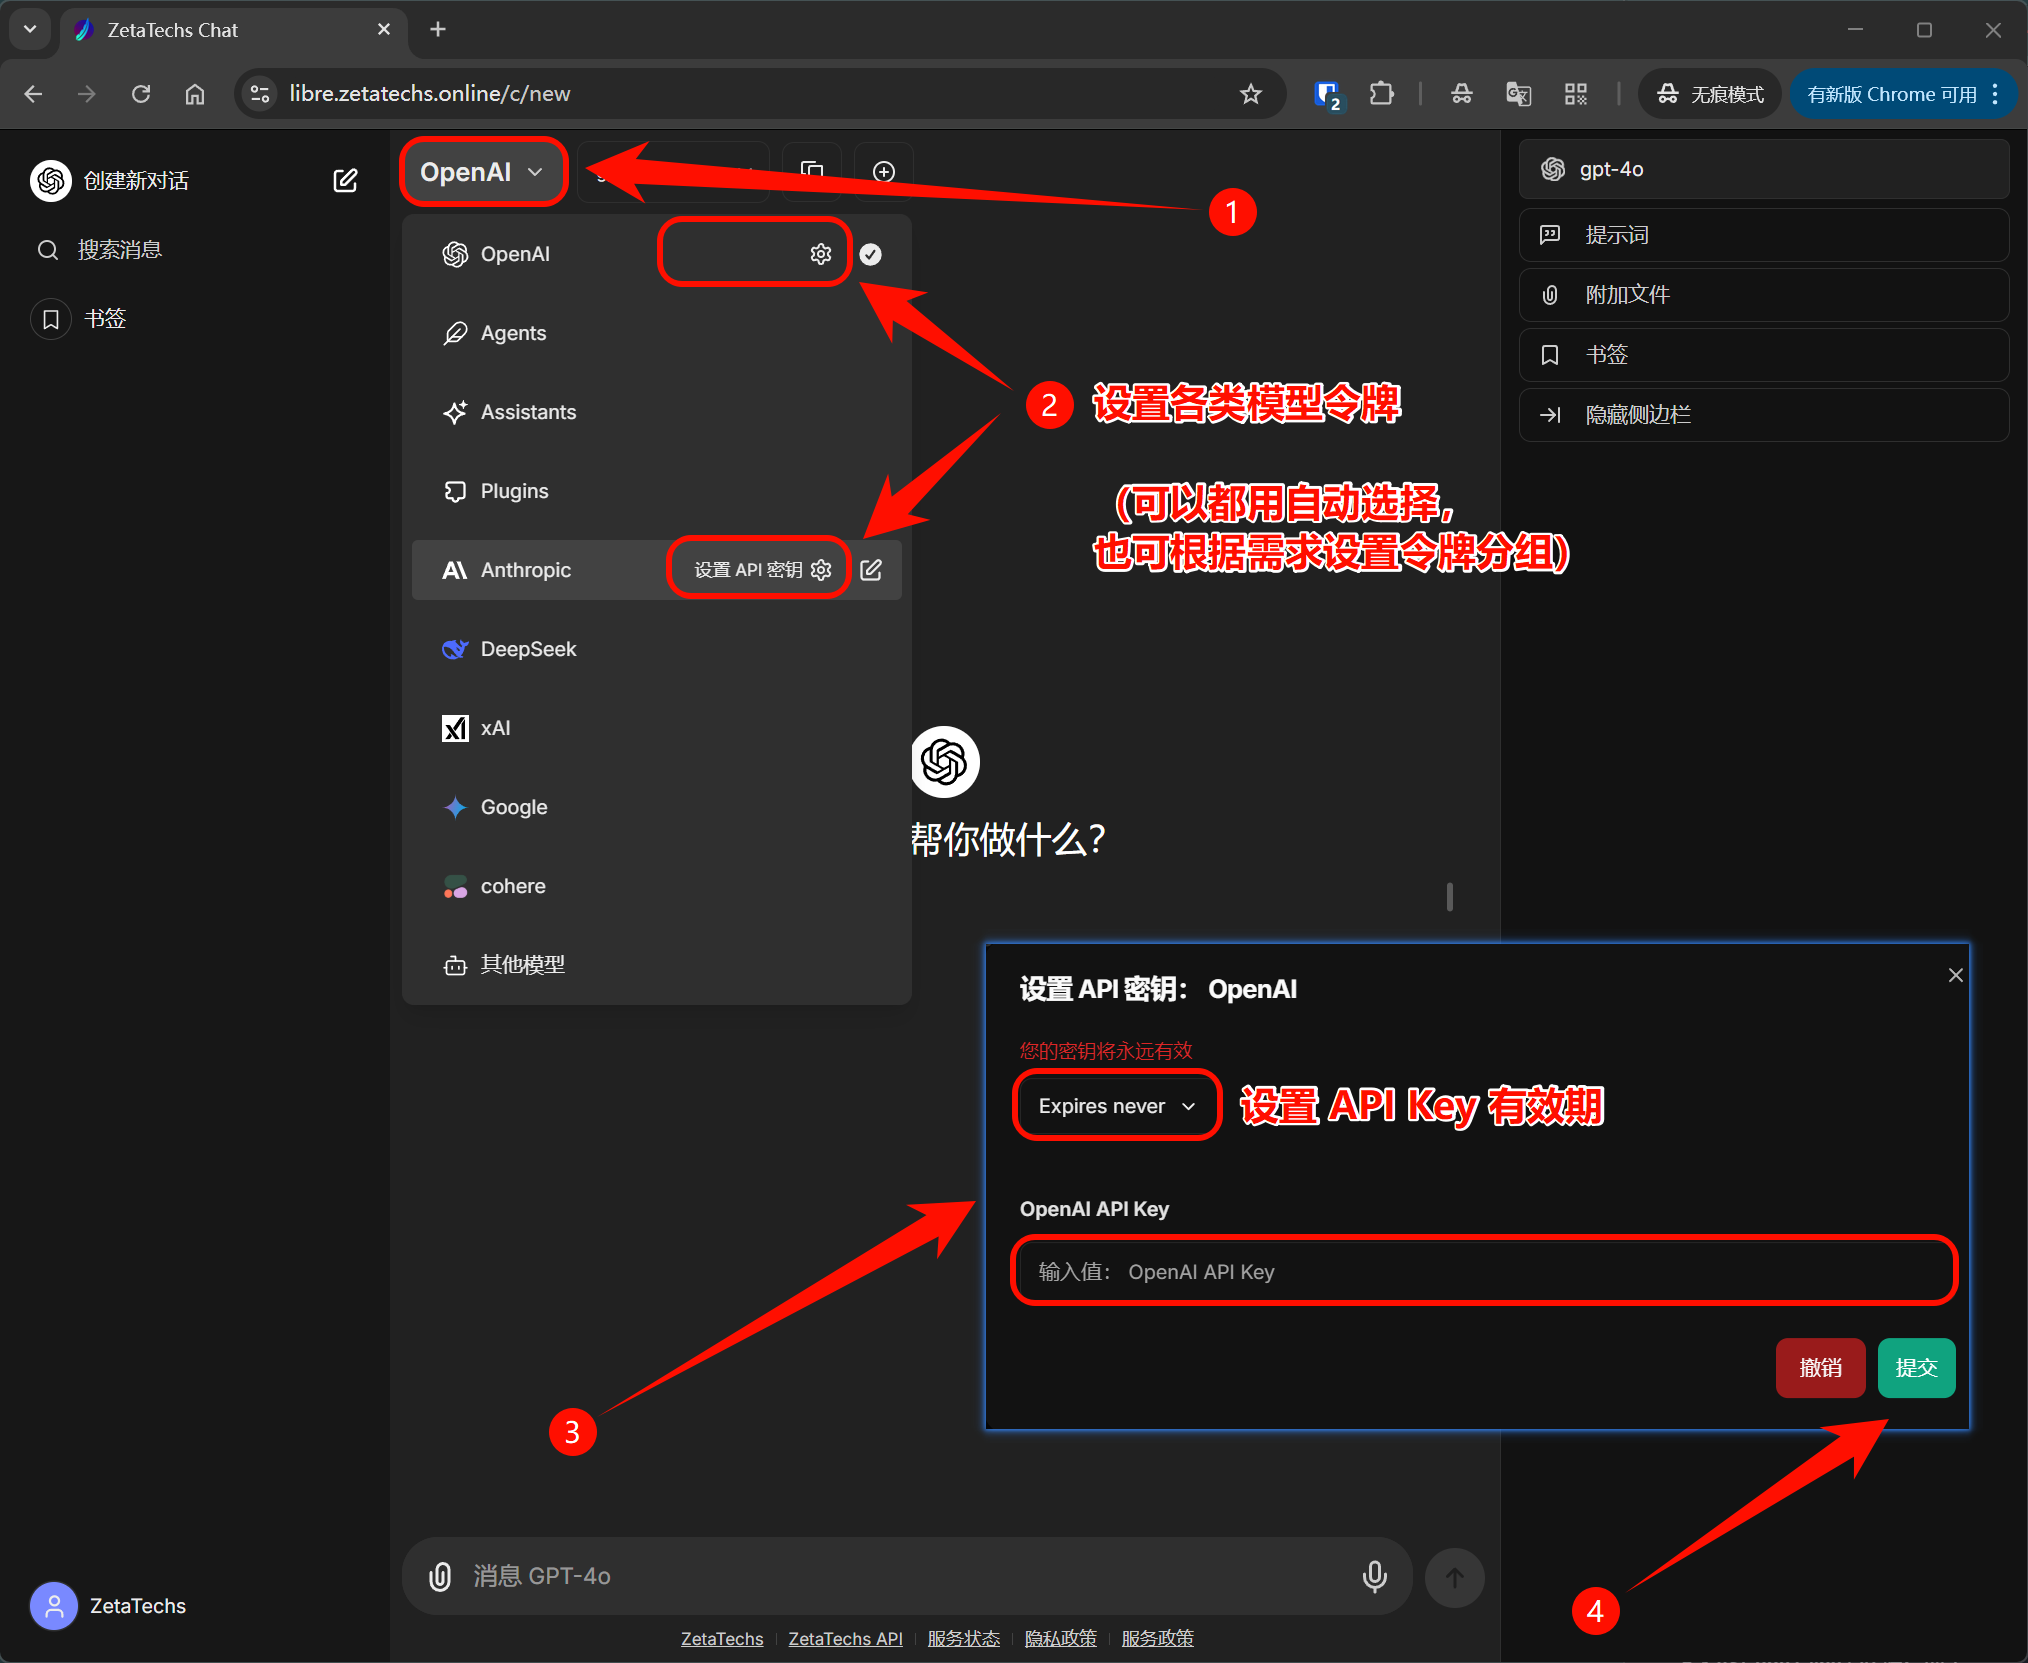This screenshot has height=1663, width=2028.
Task: Open the Chrome extensions puzzle icon
Action: point(1381,94)
